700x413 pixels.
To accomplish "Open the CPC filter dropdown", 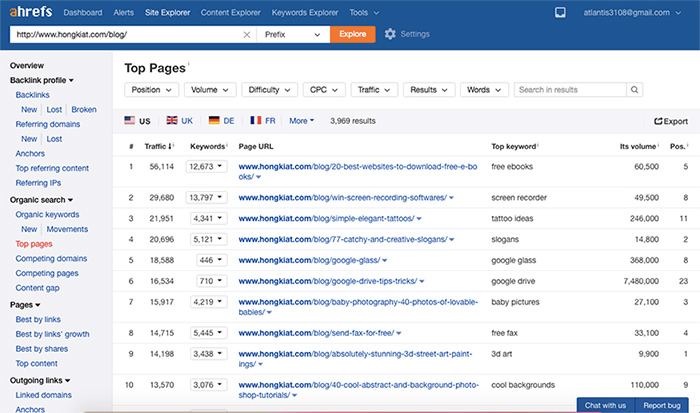I will (324, 90).
